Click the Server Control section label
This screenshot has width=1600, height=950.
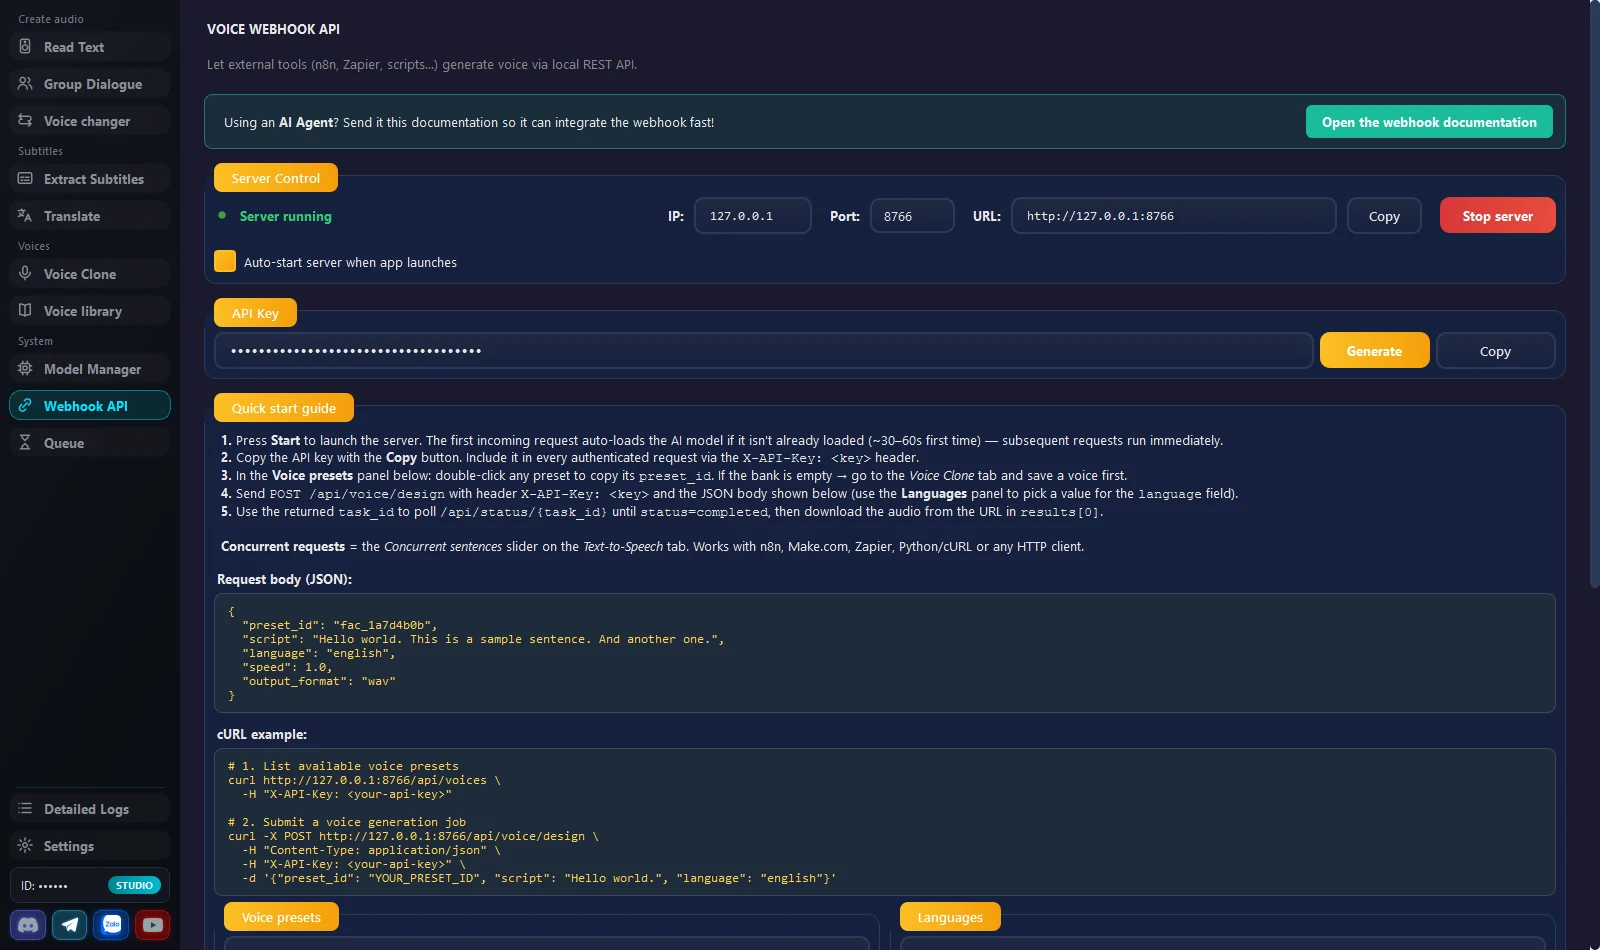coord(276,178)
